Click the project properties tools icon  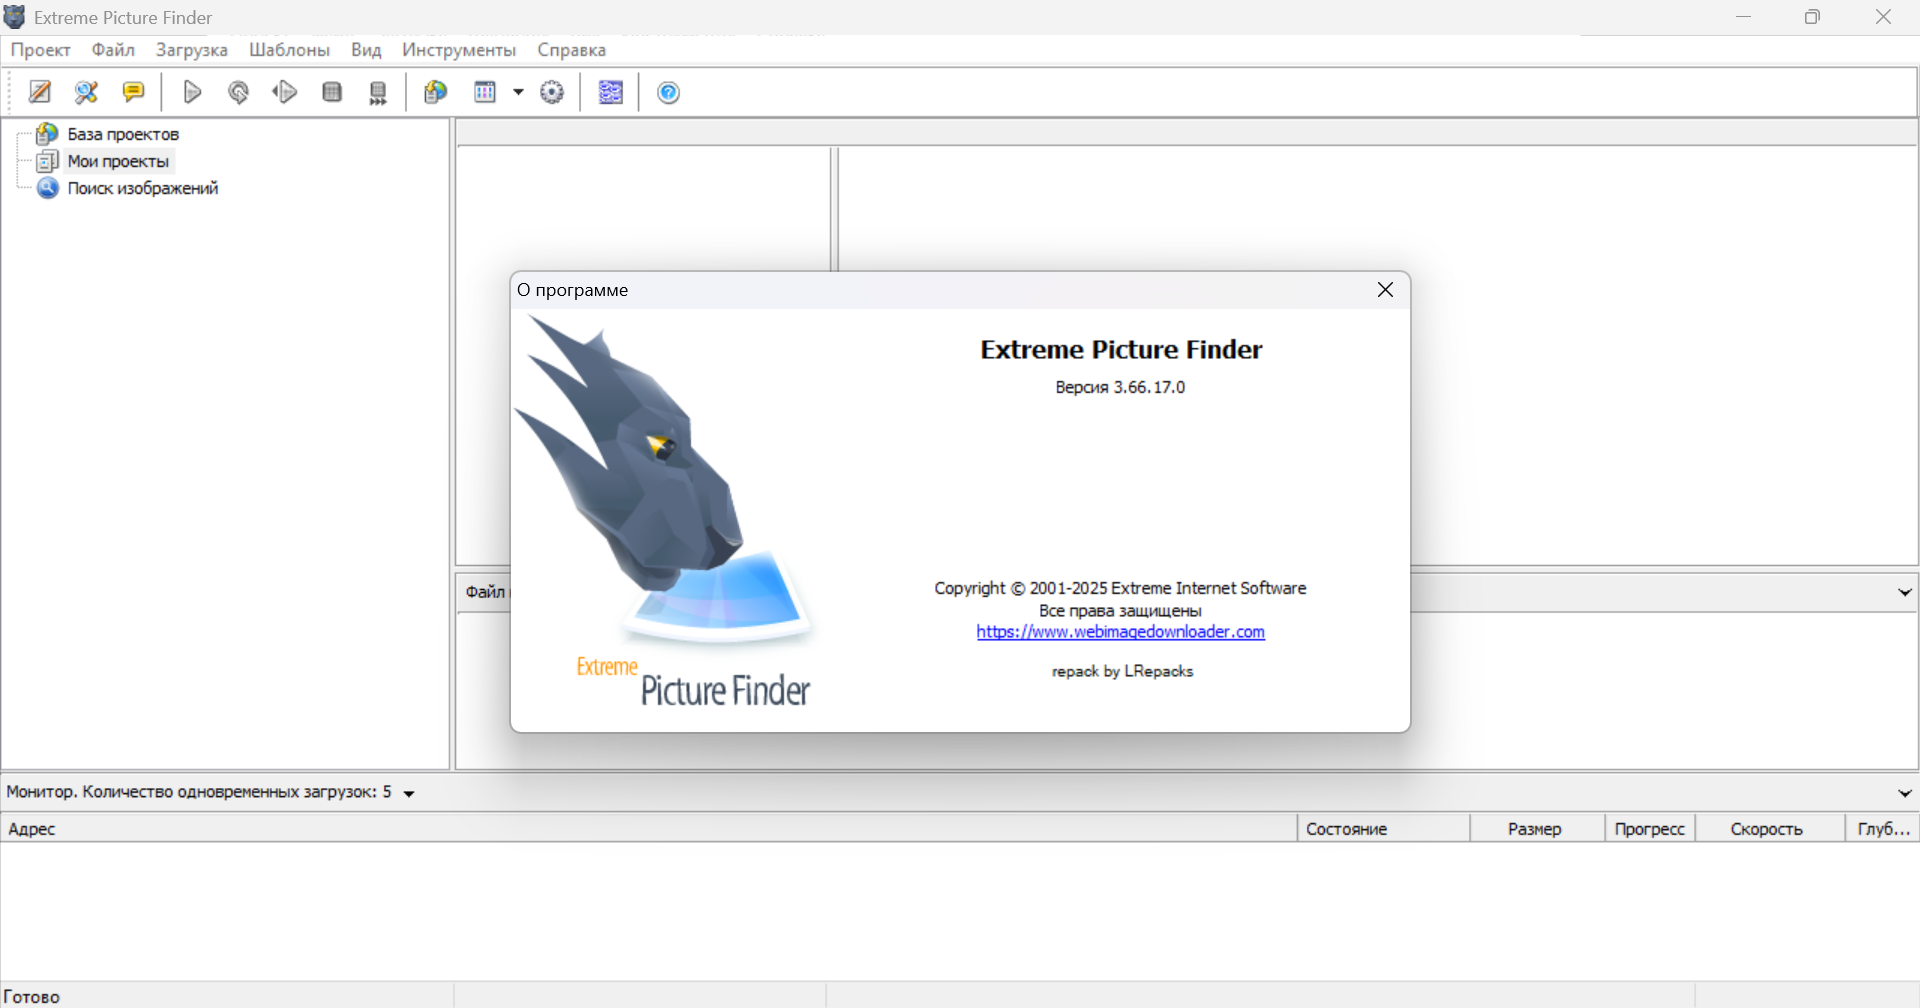[x=87, y=92]
